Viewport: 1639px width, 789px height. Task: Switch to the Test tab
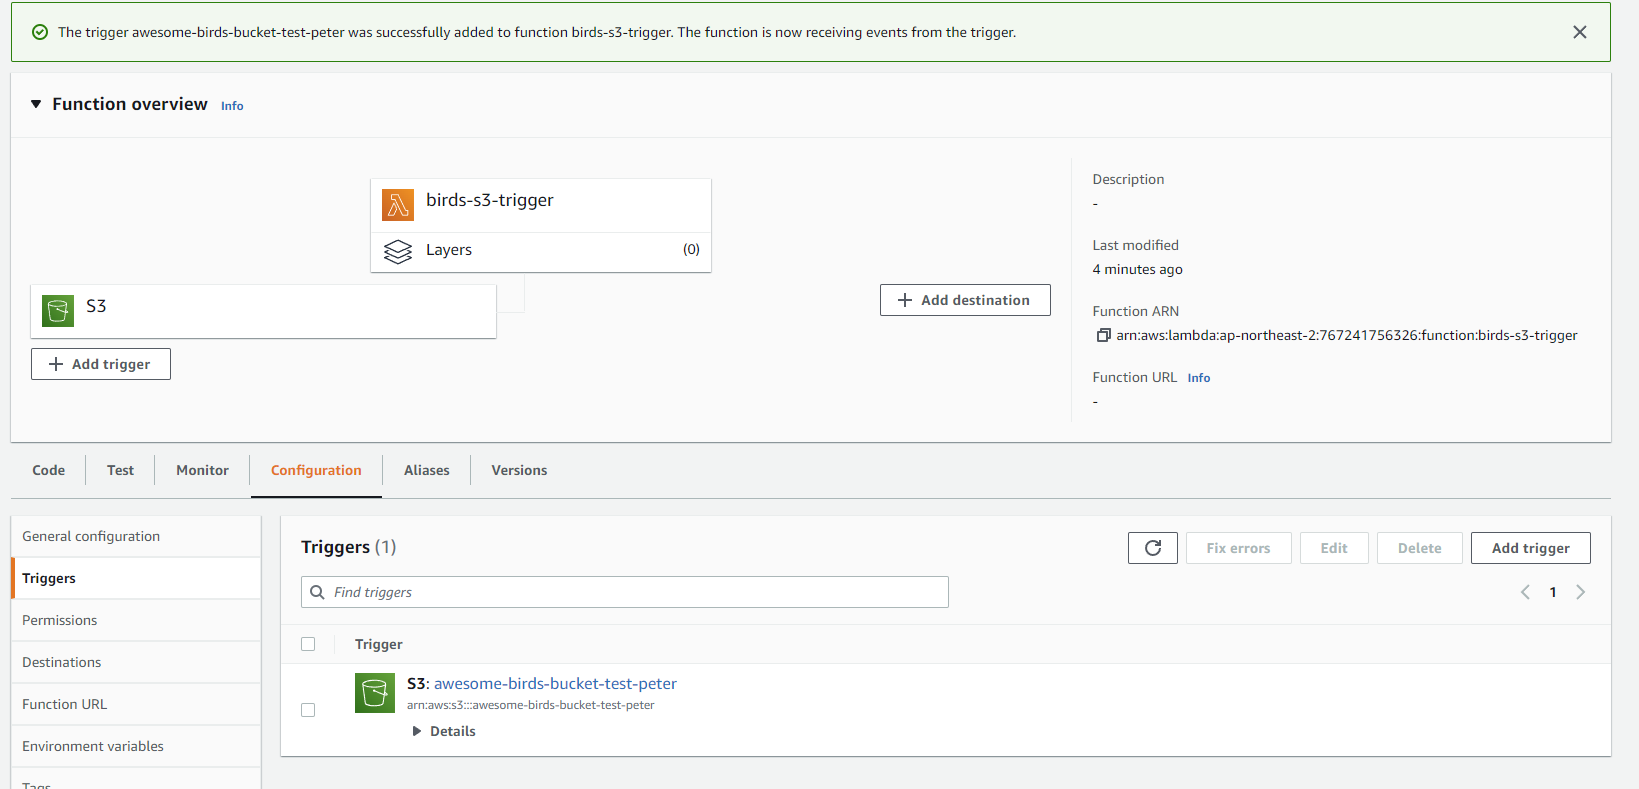click(x=120, y=470)
